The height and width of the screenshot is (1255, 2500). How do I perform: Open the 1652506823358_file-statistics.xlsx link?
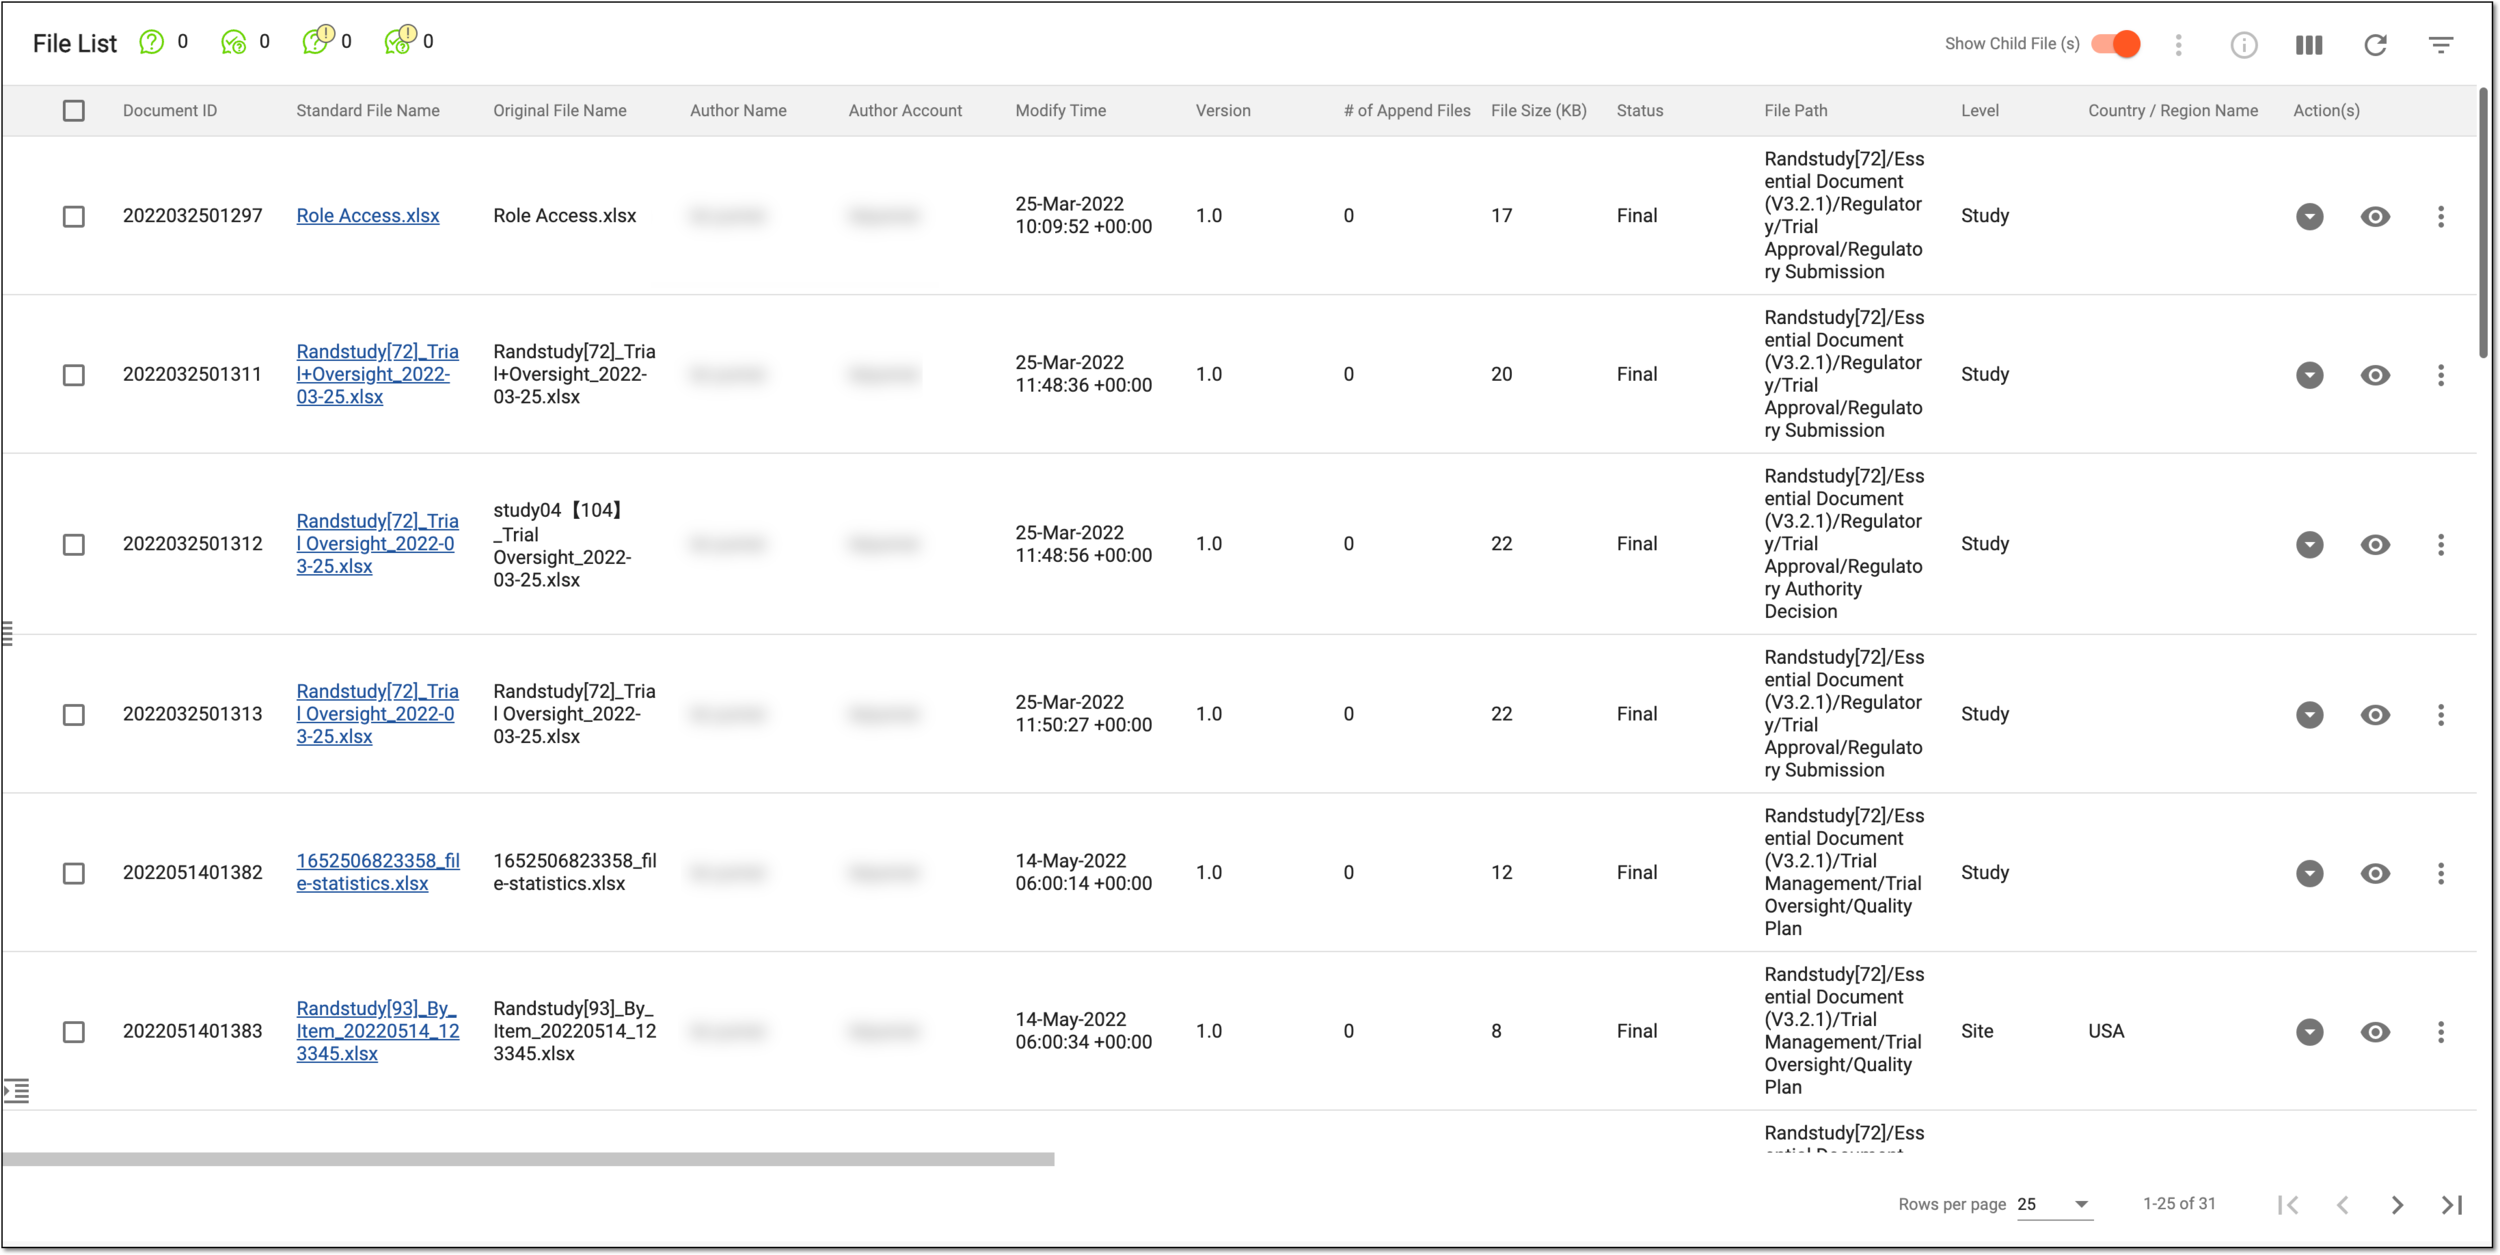tap(378, 873)
